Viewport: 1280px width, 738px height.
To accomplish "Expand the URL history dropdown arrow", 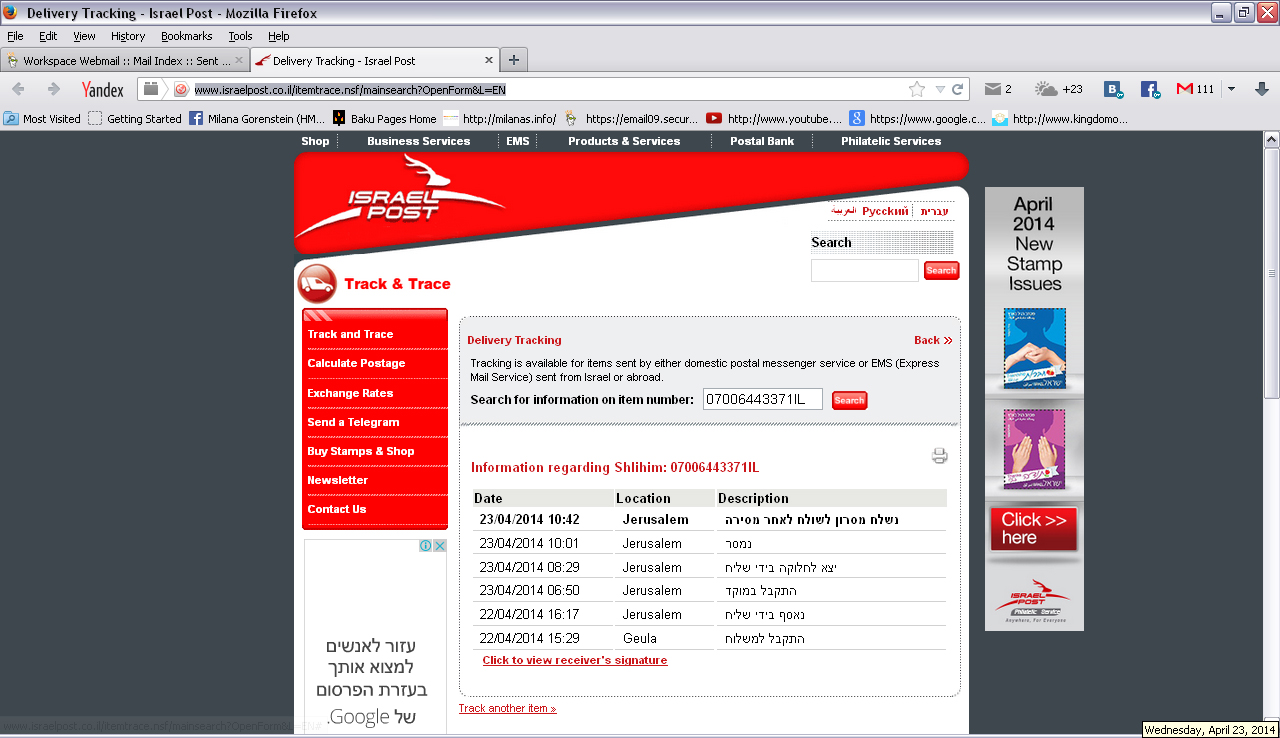I will tap(940, 89).
